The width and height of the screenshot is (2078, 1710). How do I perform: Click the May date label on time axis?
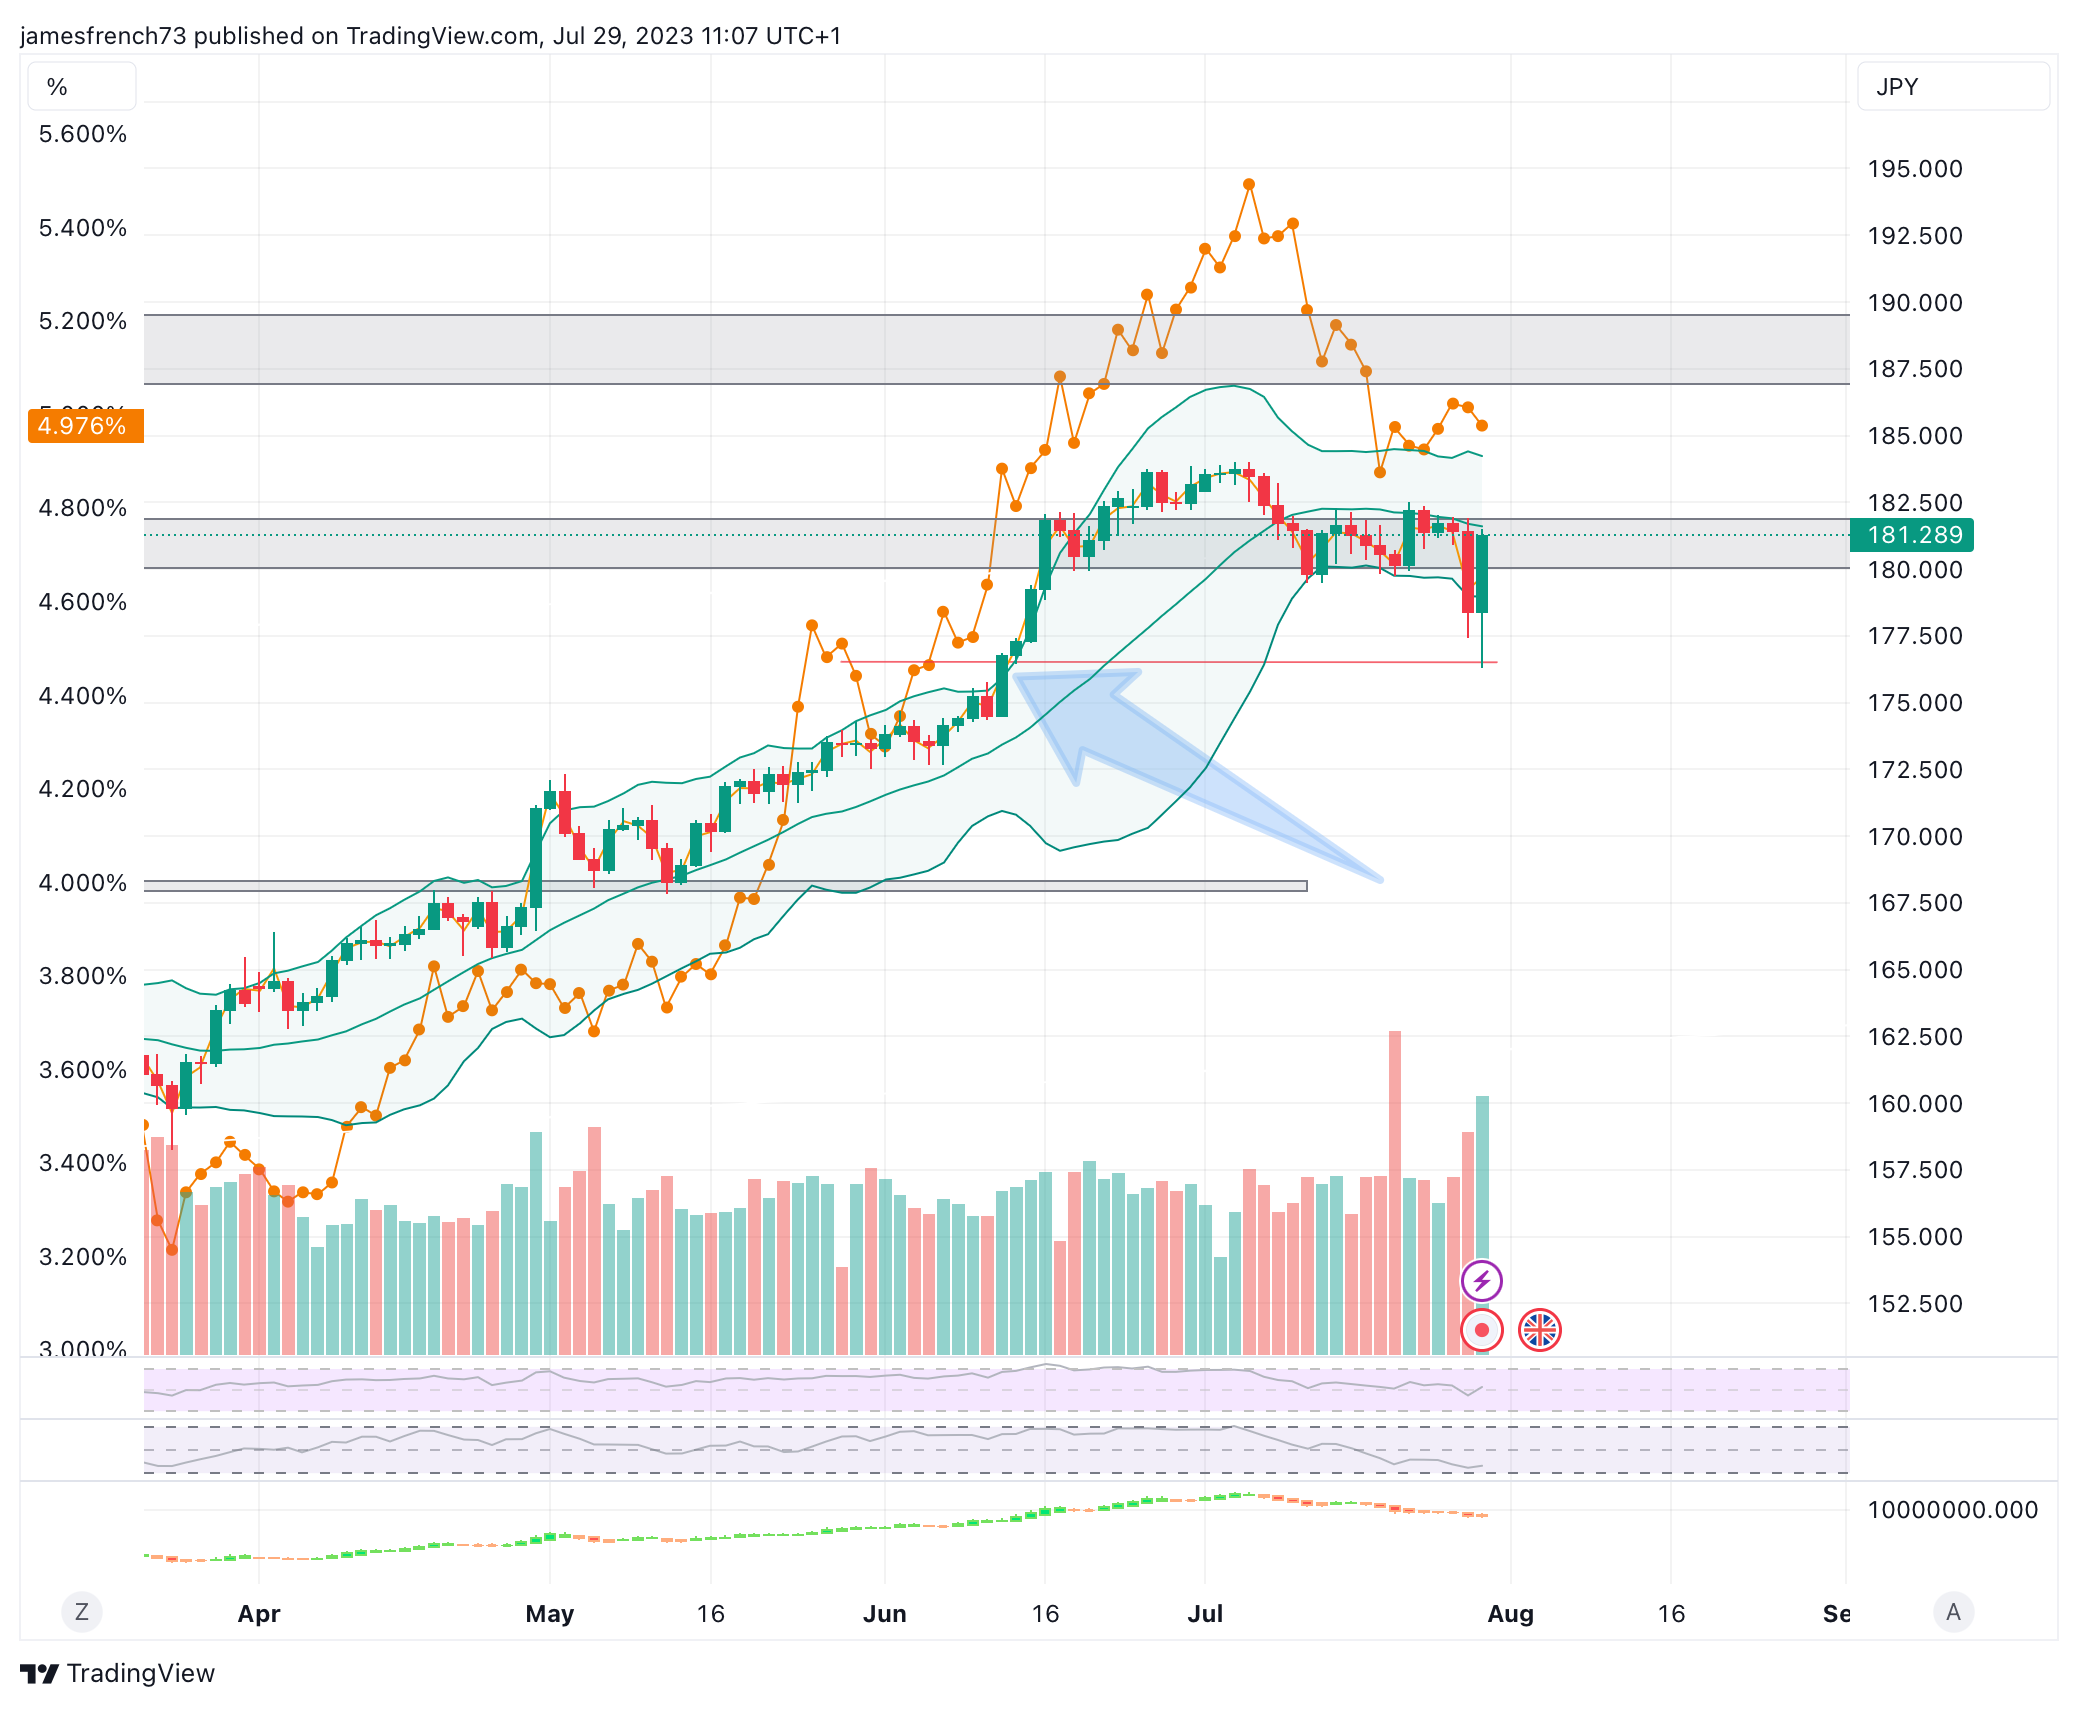(x=550, y=1613)
